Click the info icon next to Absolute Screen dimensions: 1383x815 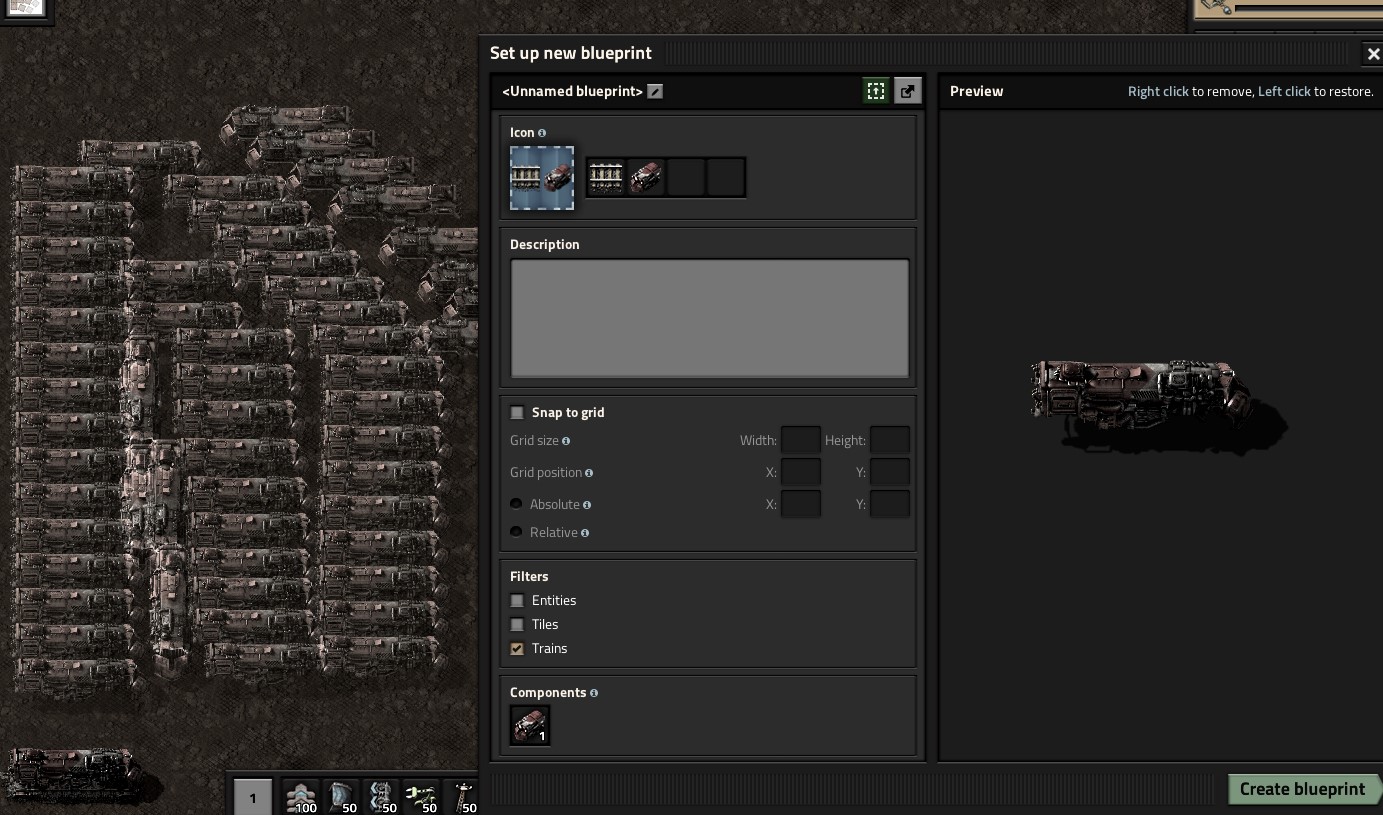[x=587, y=505]
